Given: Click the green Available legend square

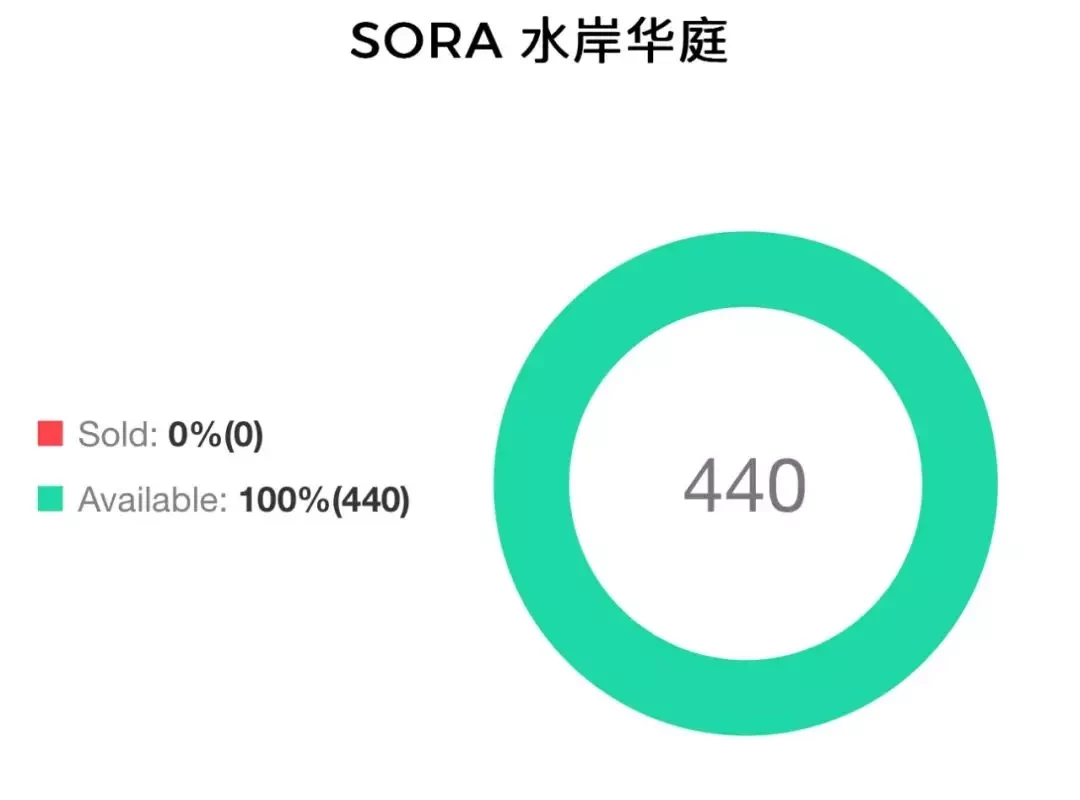Looking at the screenshot, I should (x=50, y=499).
